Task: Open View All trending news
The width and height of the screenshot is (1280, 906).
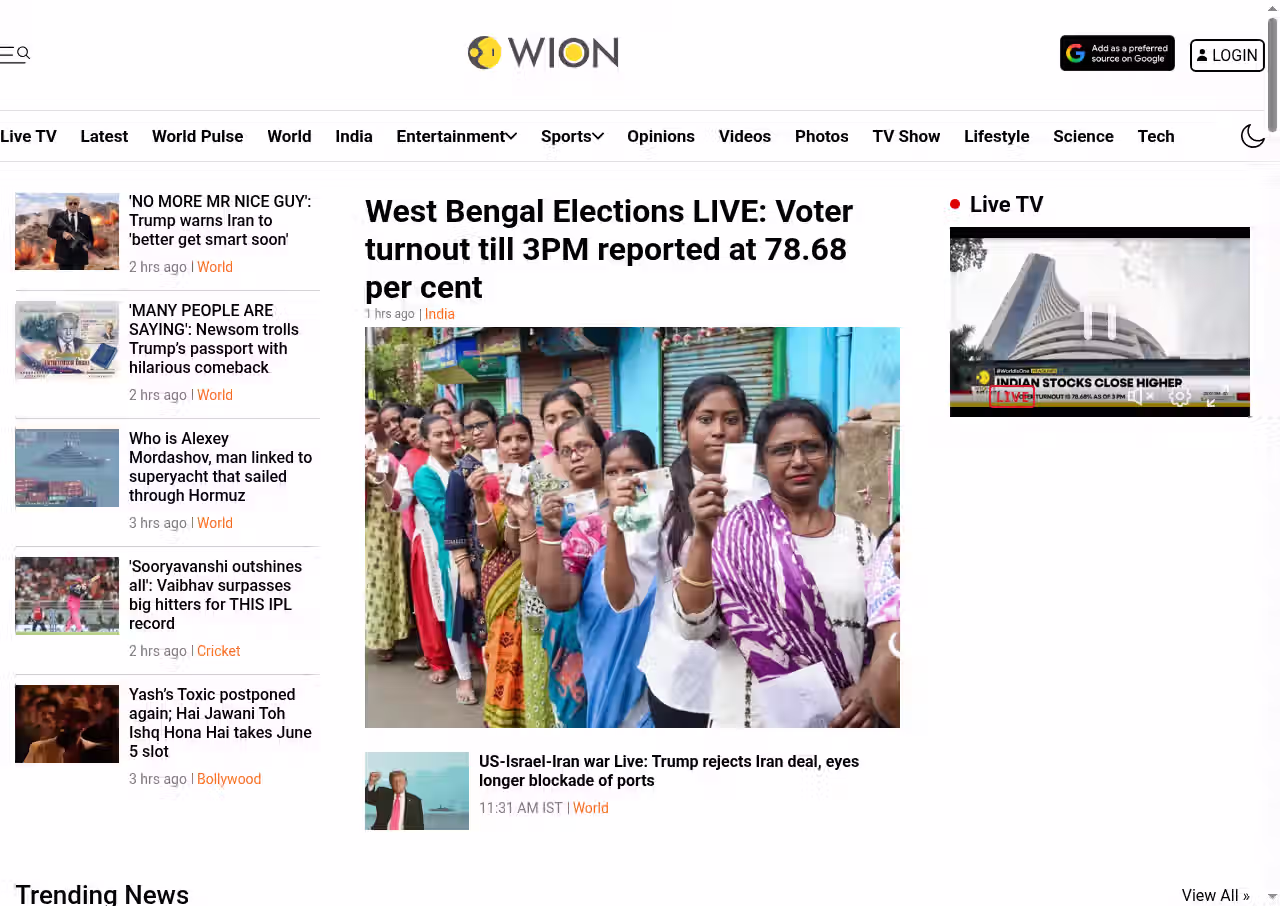Action: (x=1215, y=895)
